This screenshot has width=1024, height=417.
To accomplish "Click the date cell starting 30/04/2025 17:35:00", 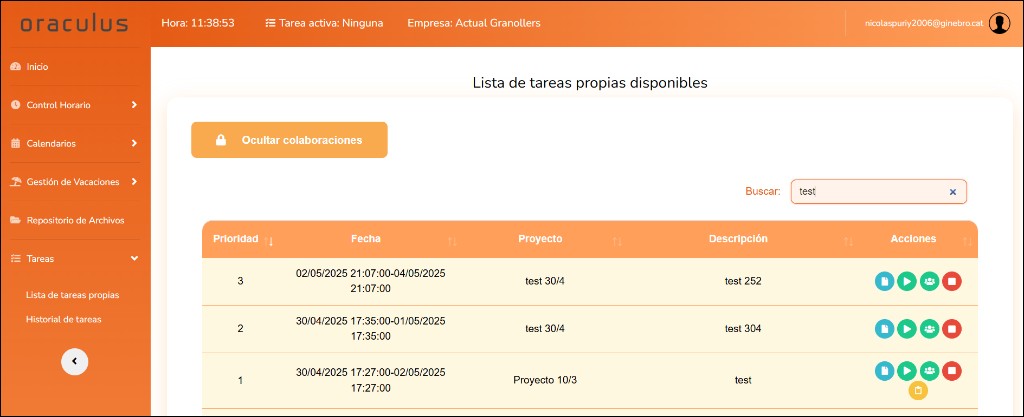I will tap(370, 329).
